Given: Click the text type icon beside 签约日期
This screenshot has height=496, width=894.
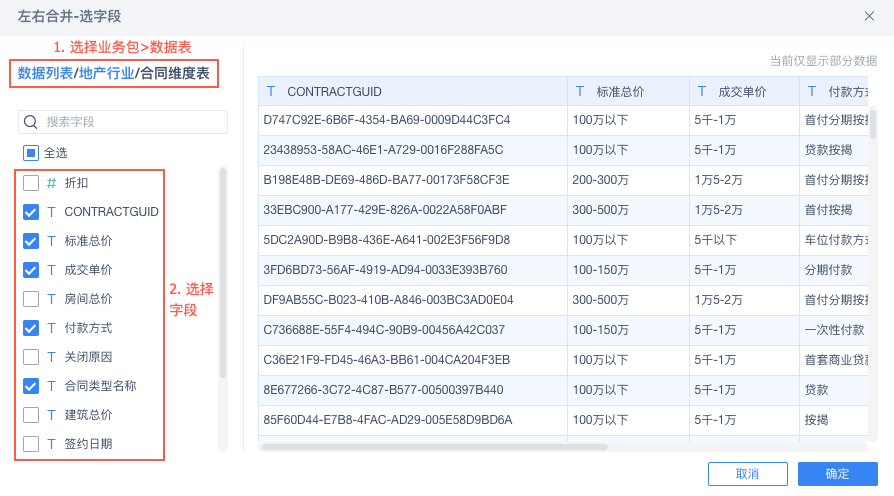Looking at the screenshot, I should 51,443.
